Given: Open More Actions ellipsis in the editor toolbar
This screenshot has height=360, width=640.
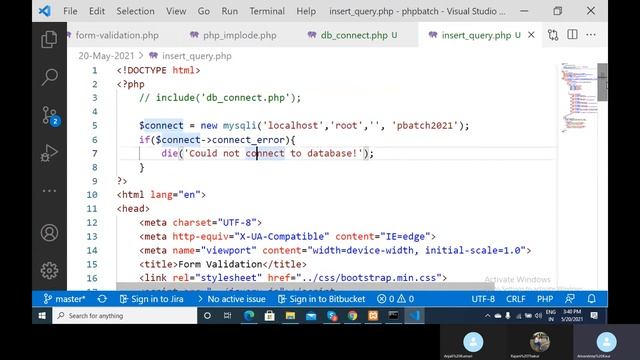Looking at the screenshot, I should (591, 35).
